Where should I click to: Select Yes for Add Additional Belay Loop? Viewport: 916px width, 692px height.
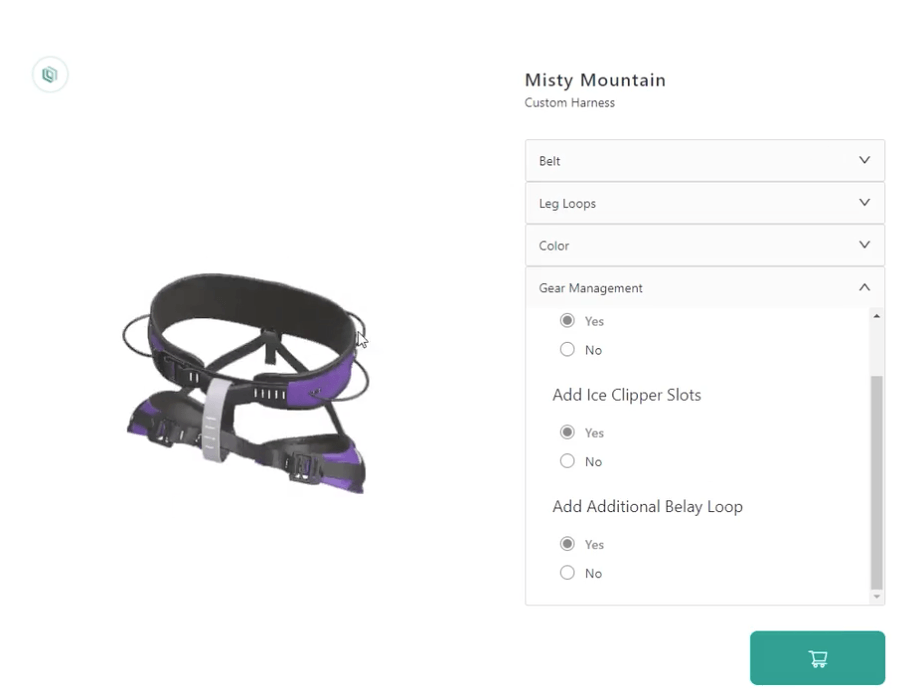[x=568, y=545]
